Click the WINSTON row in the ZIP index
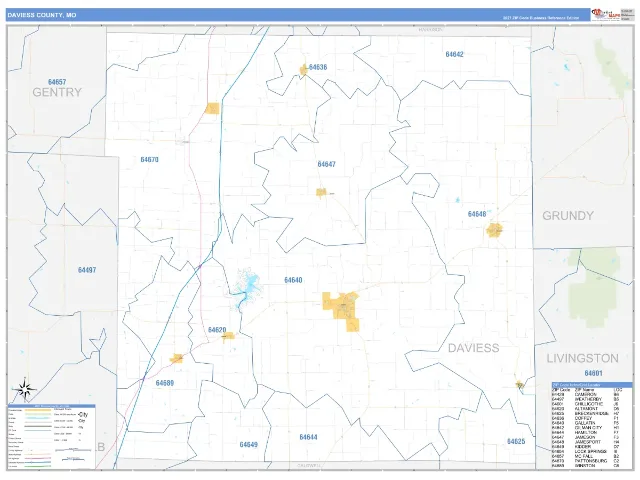The width and height of the screenshot is (640, 480). pos(586,466)
